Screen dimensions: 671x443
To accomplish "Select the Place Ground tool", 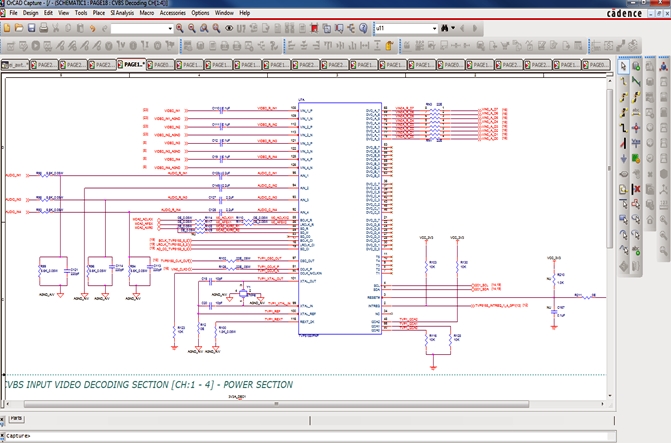I will pos(623,158).
